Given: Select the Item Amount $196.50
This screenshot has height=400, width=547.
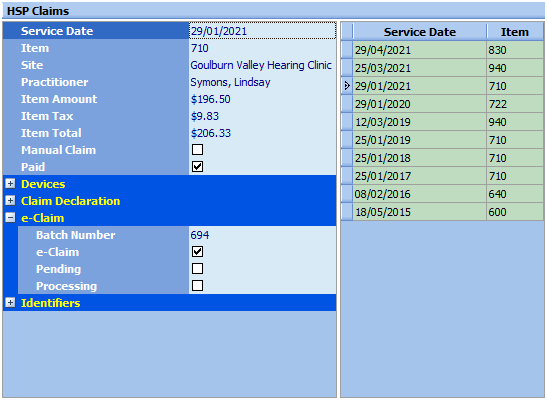Looking at the screenshot, I should coord(262,99).
